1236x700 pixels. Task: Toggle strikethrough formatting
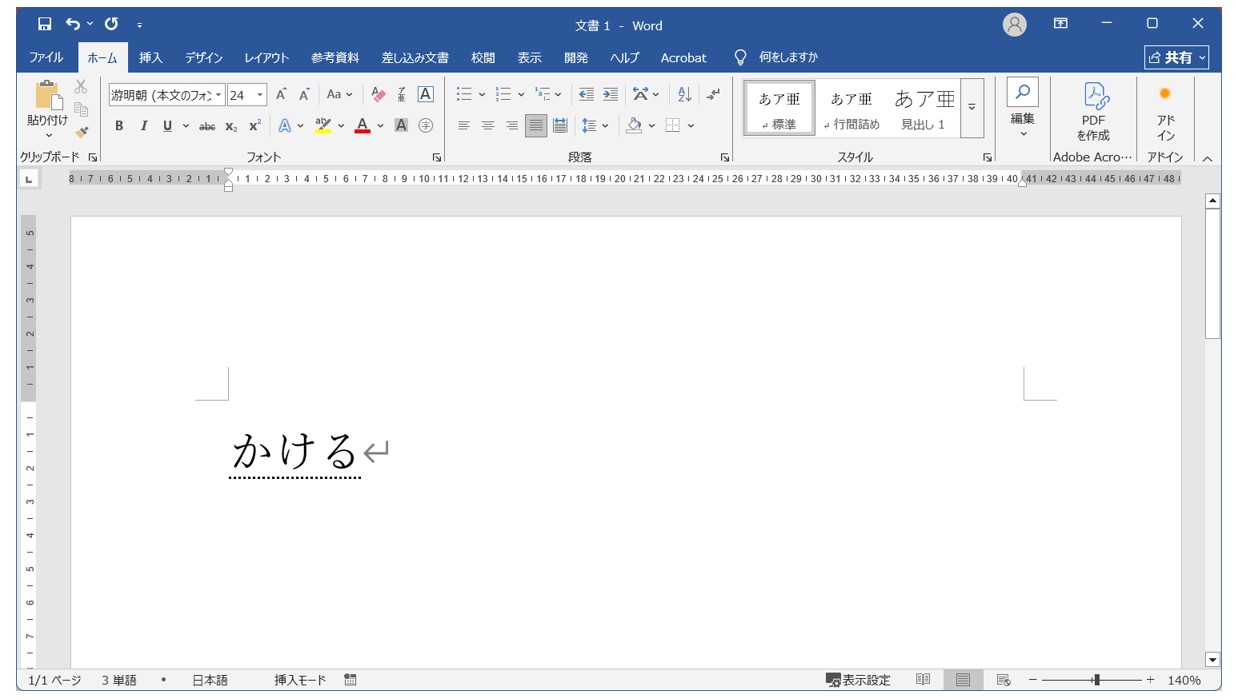(x=207, y=126)
